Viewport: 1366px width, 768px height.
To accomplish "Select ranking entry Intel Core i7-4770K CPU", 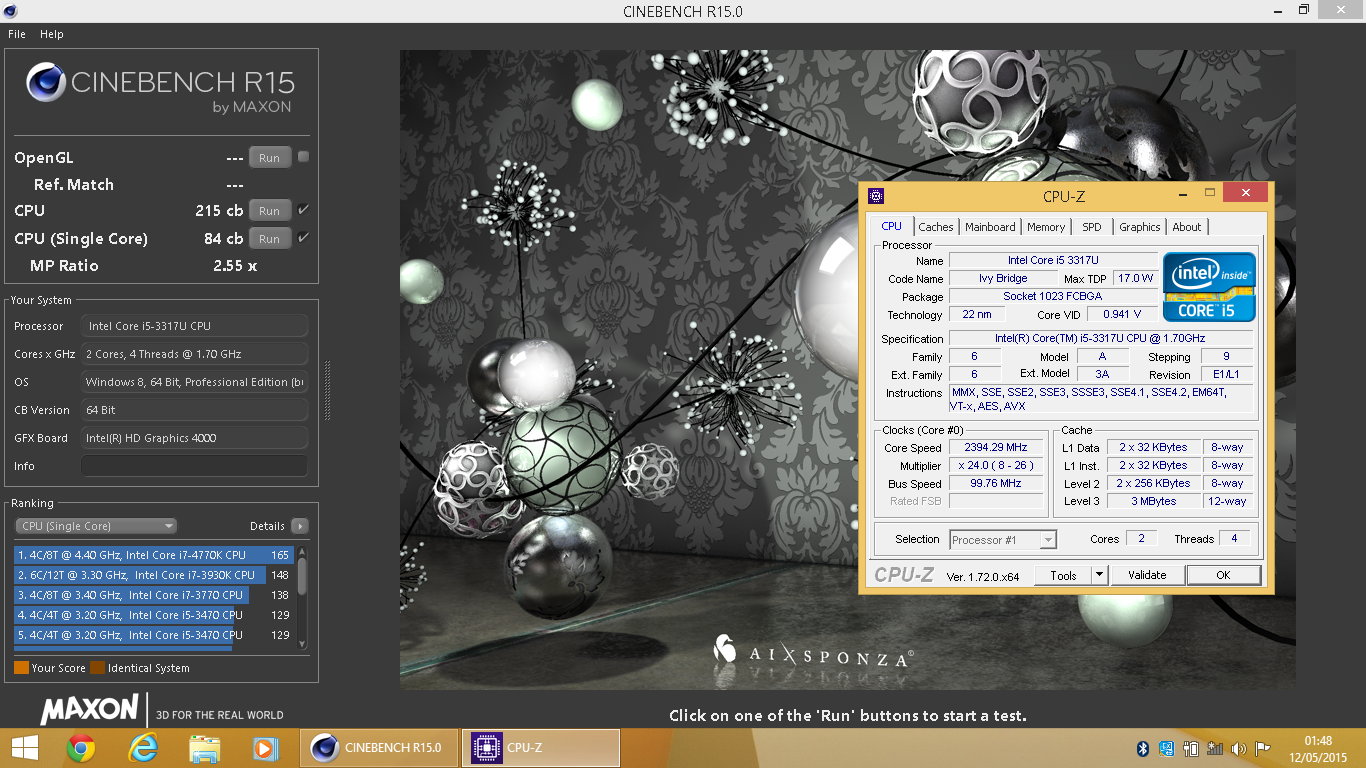I will point(154,555).
